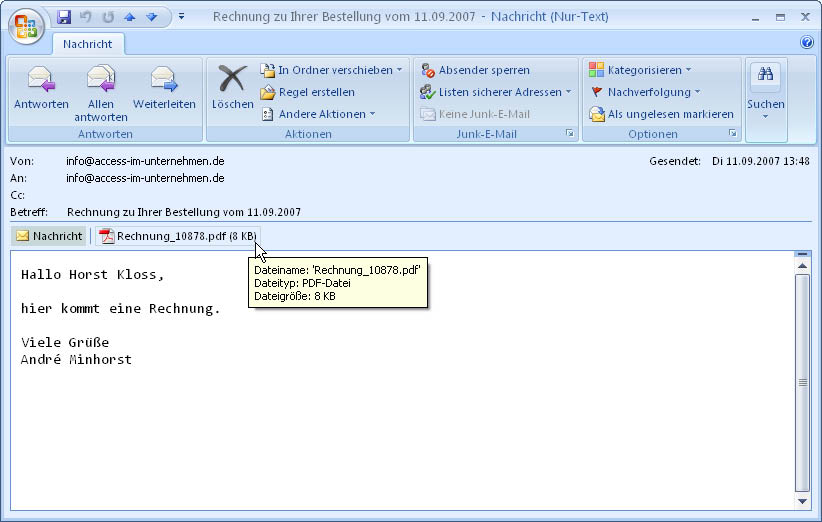
Task: Click the Undo arrow in quick access toolbar
Action: [86, 17]
